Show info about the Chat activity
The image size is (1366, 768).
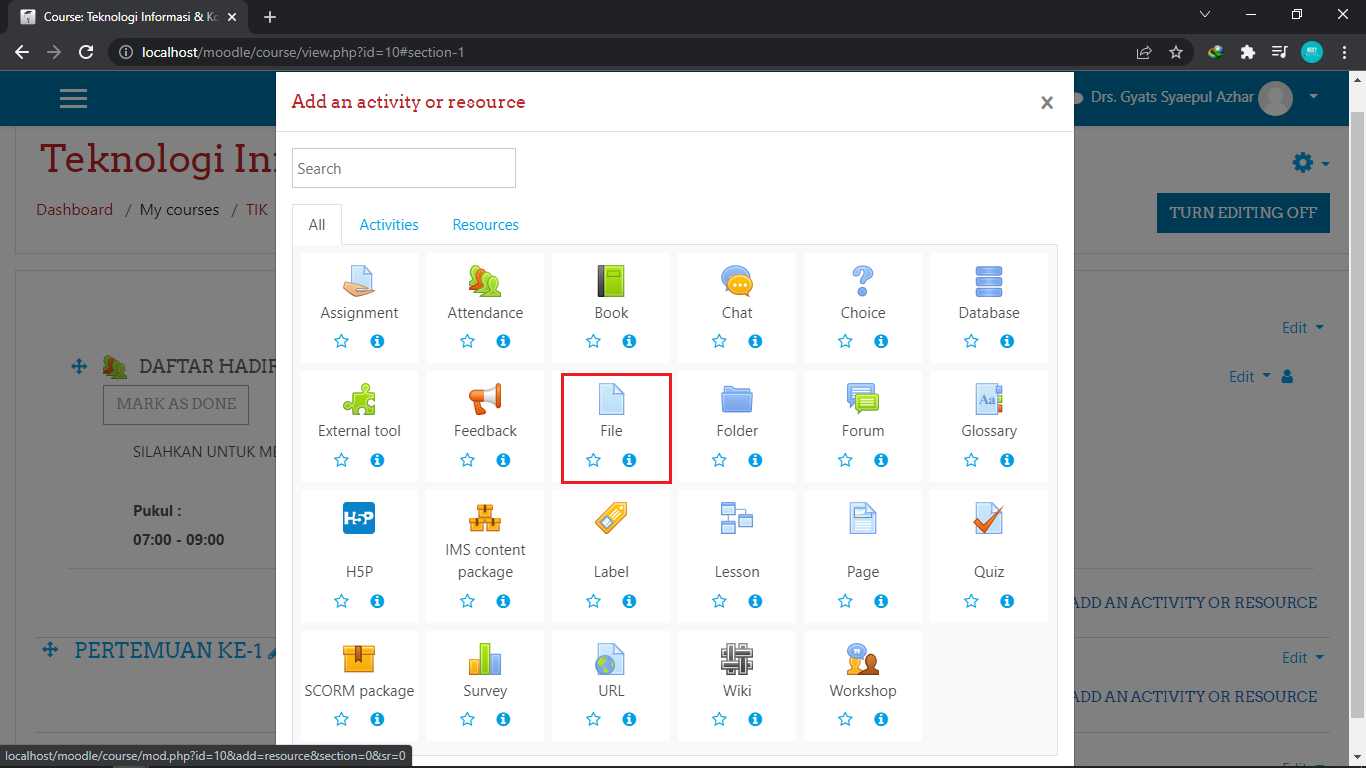pos(755,341)
